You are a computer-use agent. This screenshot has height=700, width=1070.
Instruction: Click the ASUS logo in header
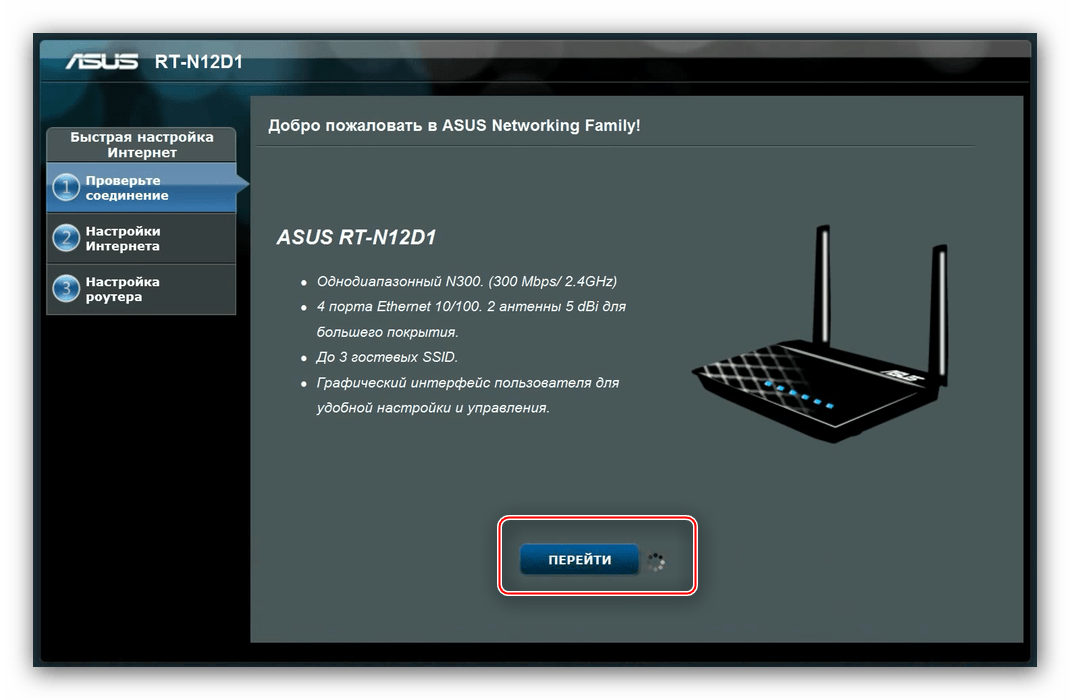tap(102, 62)
